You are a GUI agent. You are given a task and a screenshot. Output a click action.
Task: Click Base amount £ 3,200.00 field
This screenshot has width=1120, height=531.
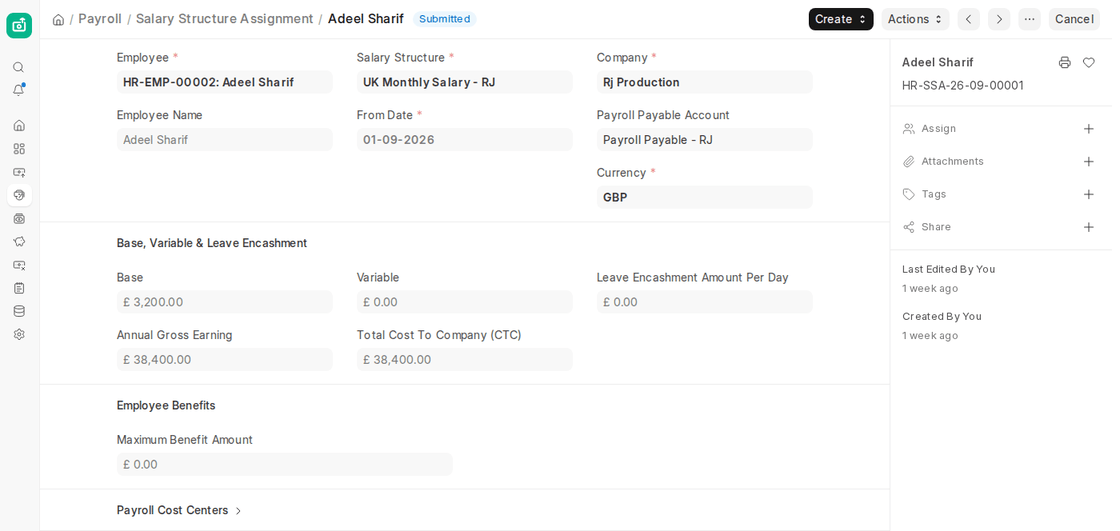point(224,302)
